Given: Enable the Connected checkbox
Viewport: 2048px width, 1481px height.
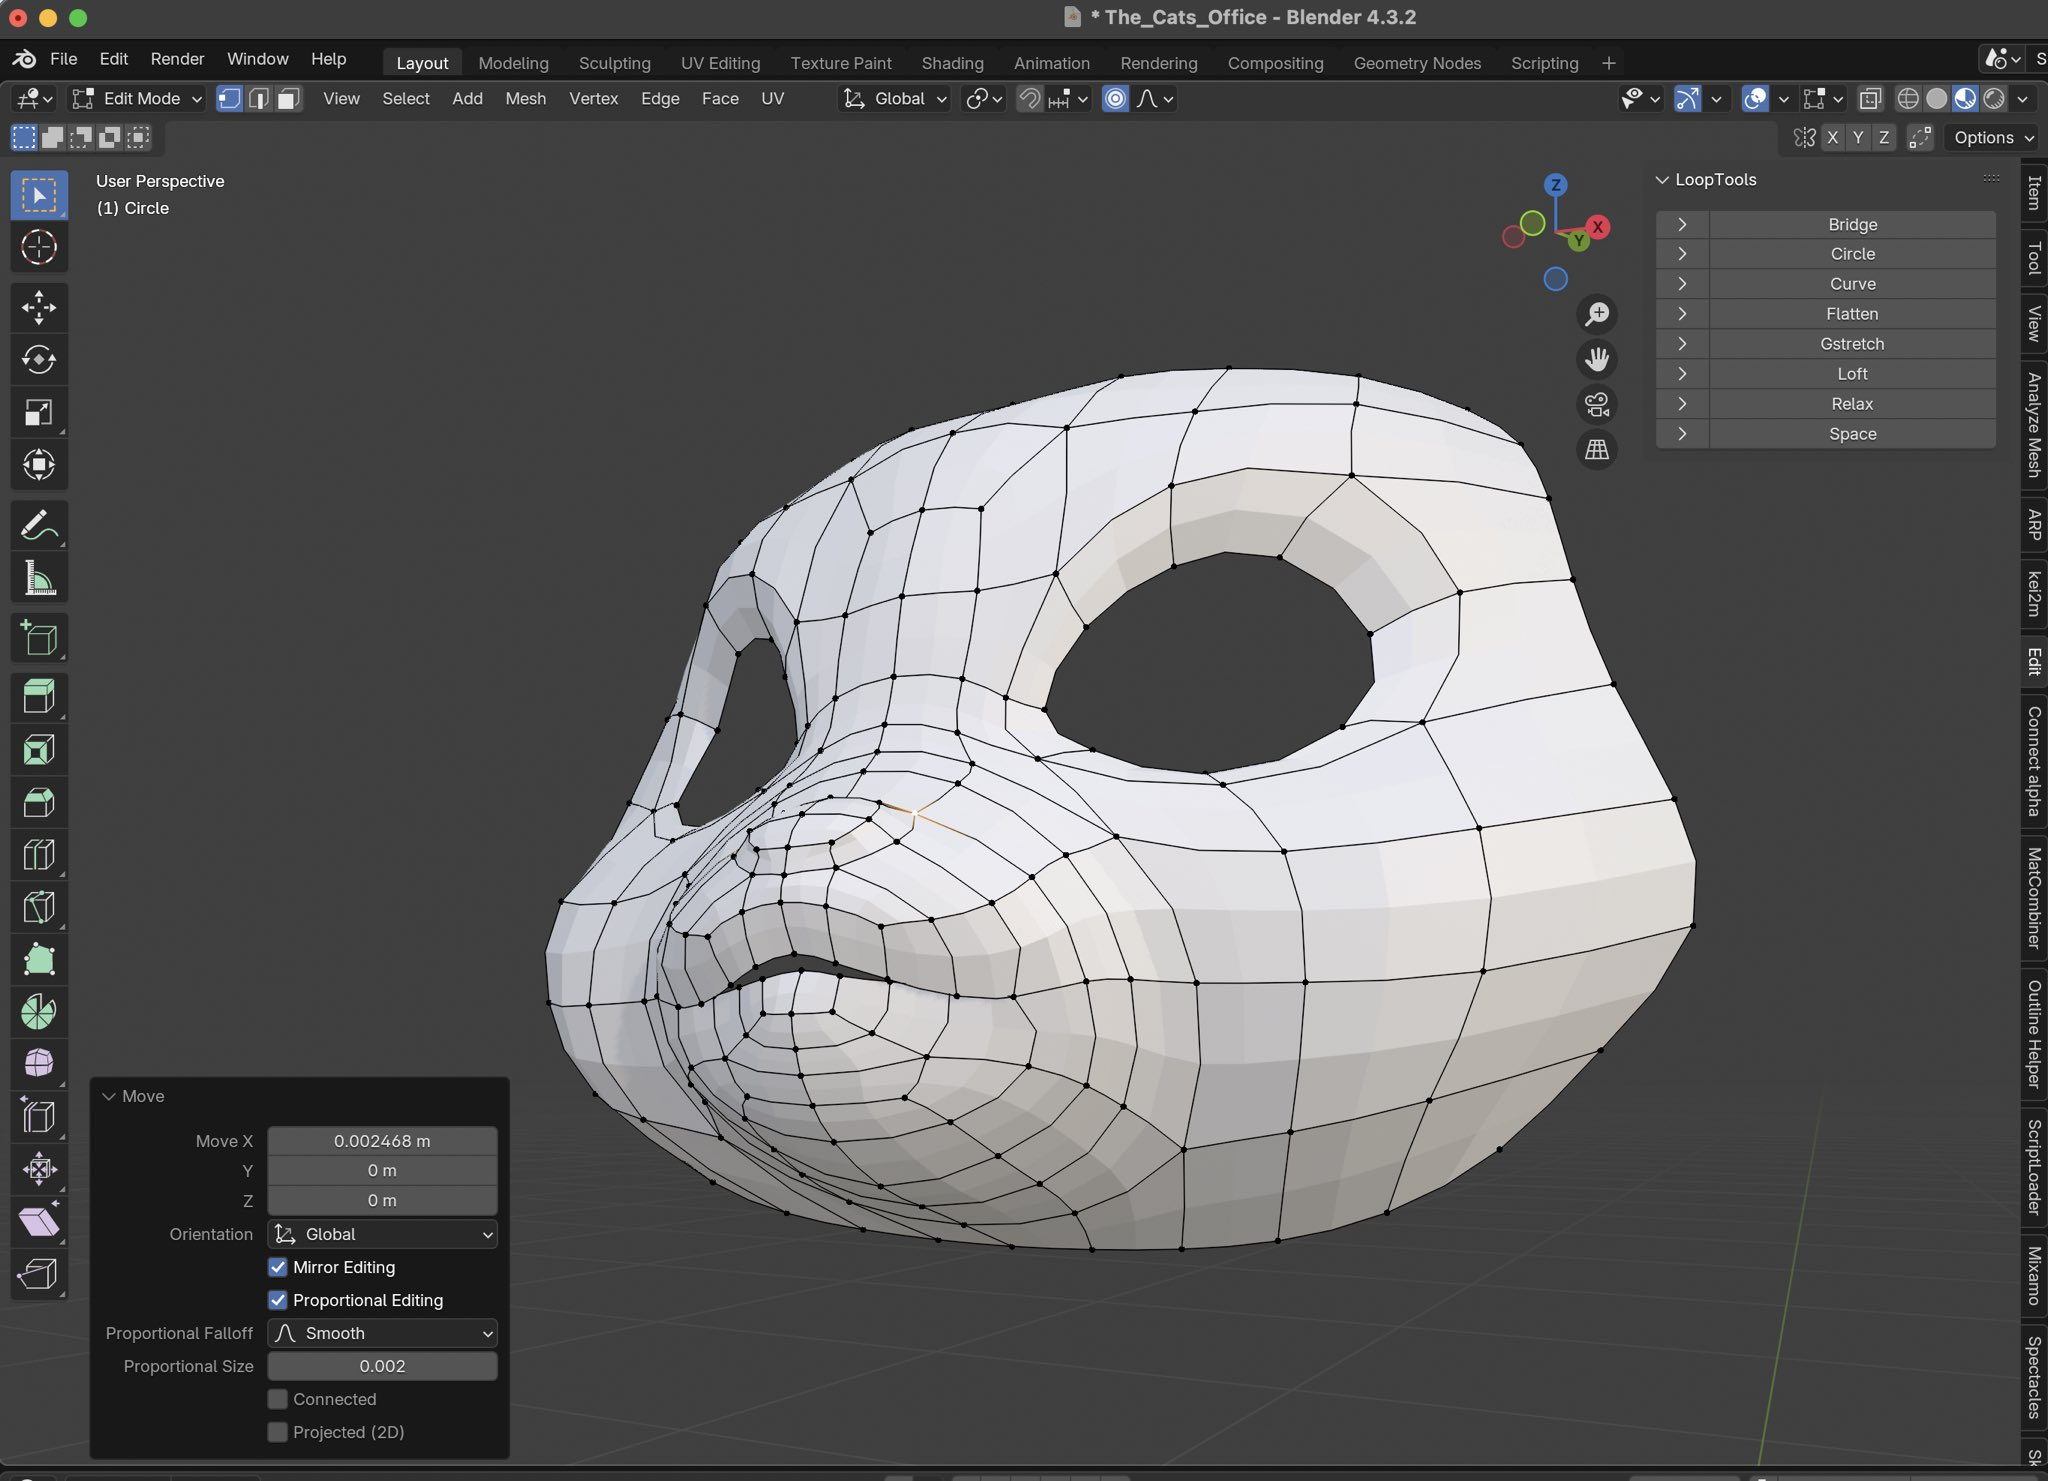Looking at the screenshot, I should pos(278,1399).
